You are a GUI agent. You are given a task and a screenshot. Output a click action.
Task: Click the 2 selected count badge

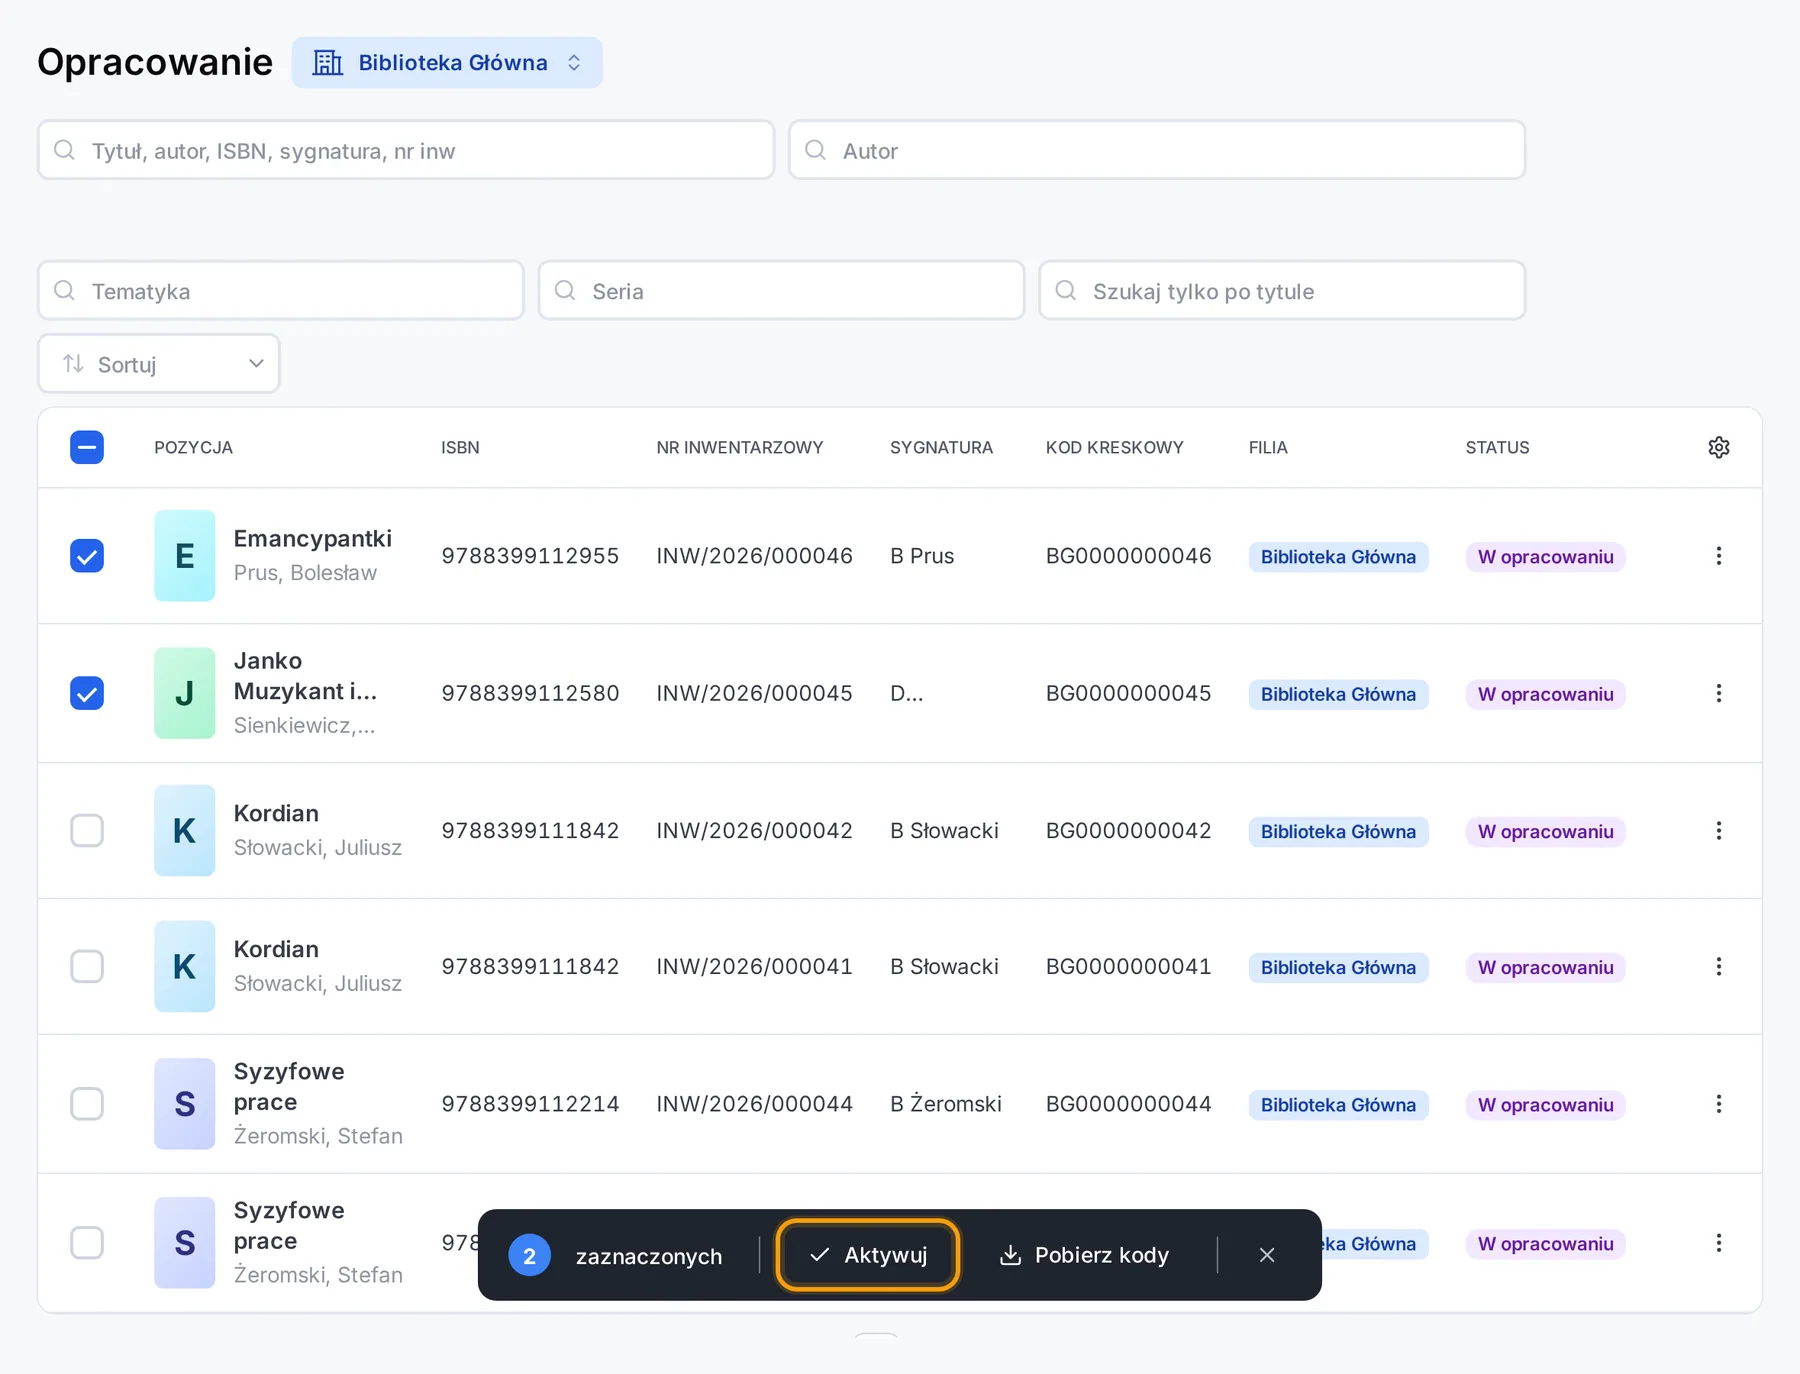tap(529, 1256)
